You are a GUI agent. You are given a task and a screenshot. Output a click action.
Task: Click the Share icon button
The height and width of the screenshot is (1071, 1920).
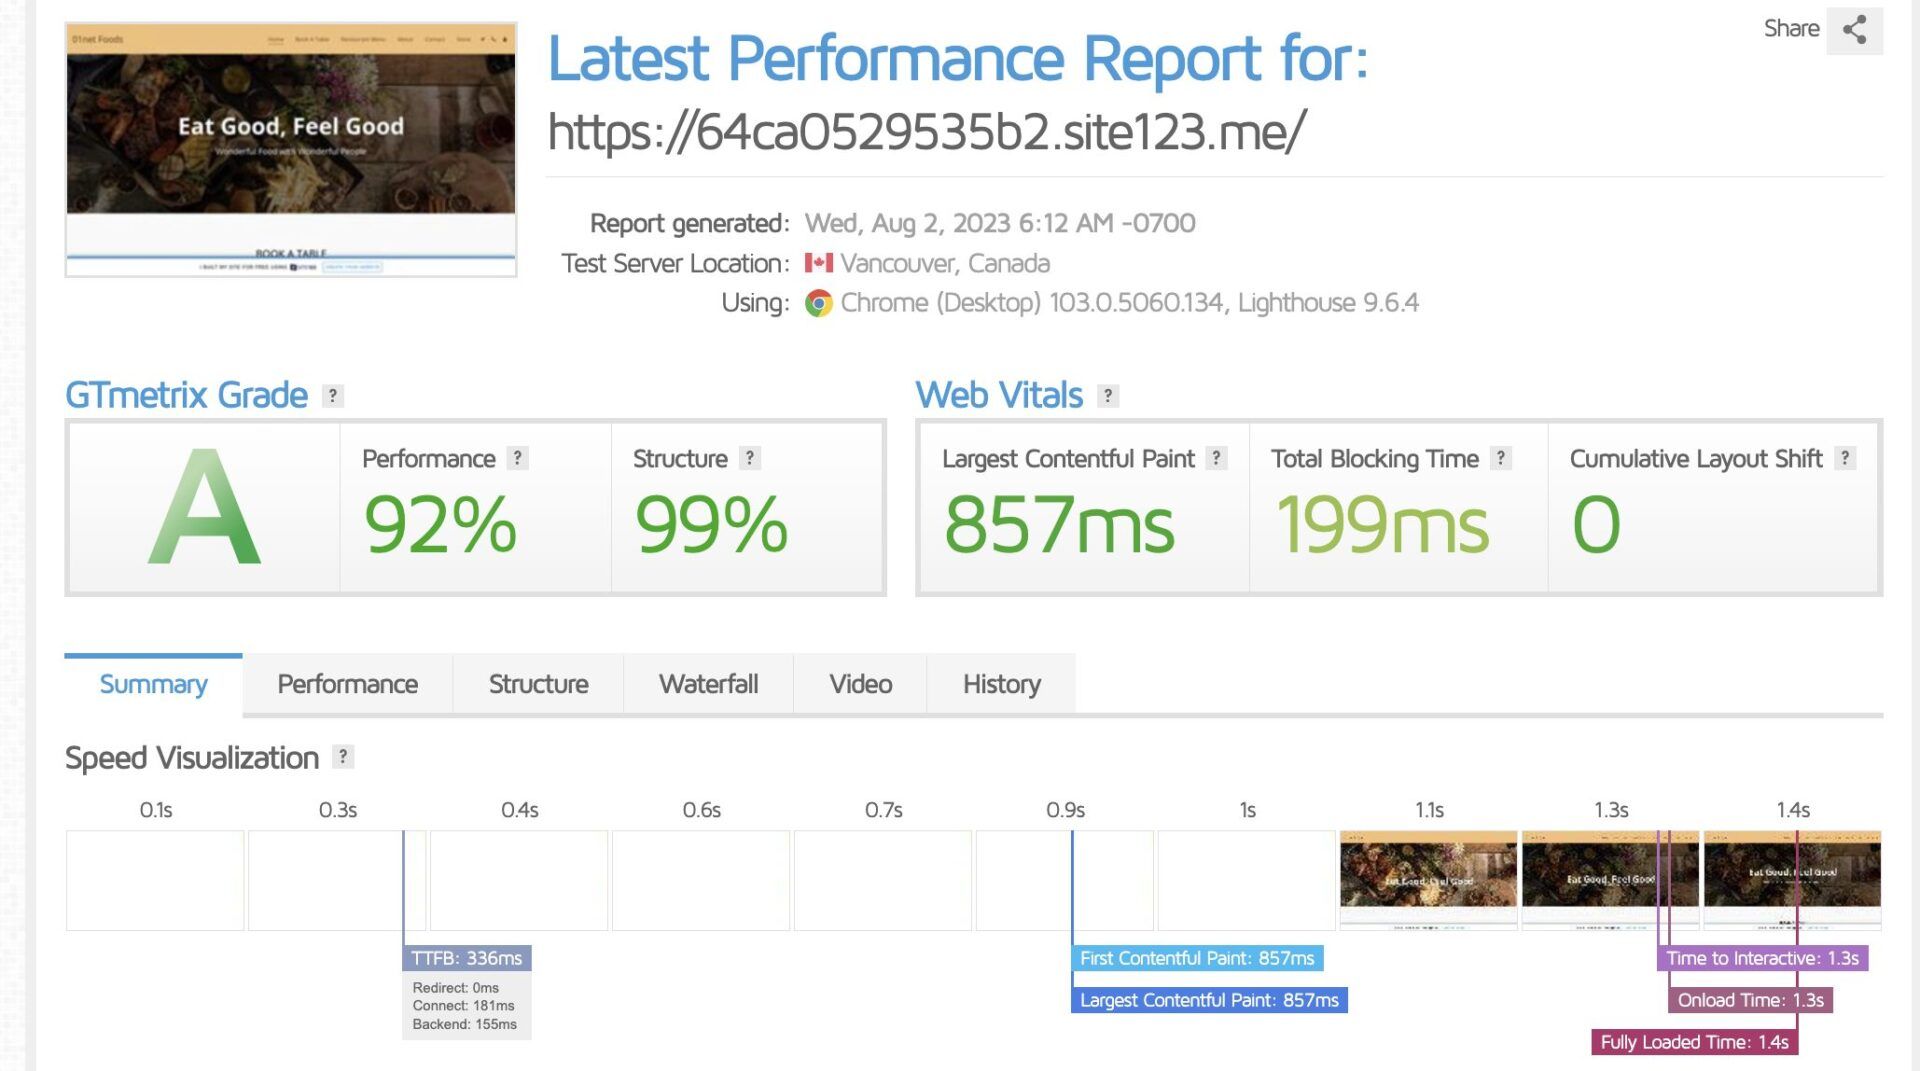click(x=1854, y=29)
